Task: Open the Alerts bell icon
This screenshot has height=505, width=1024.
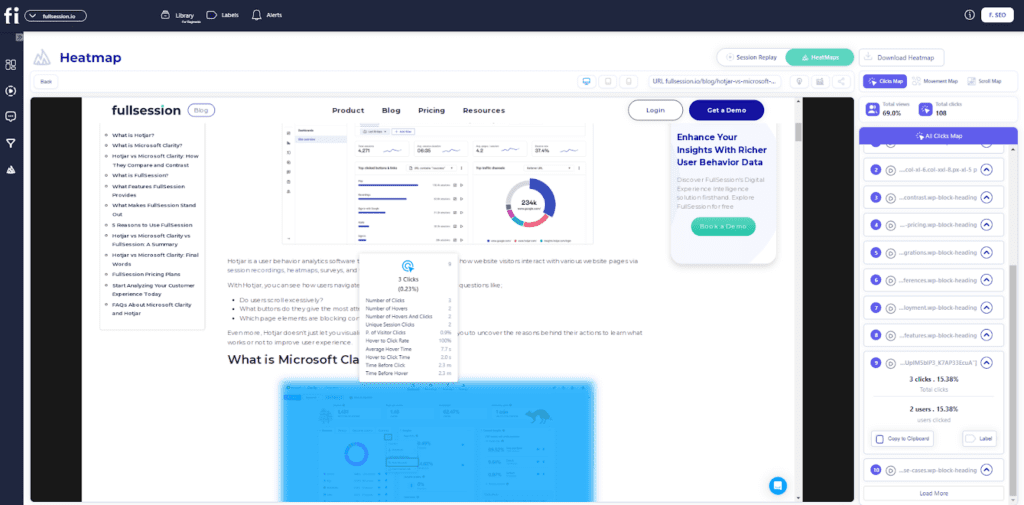Action: pos(257,15)
